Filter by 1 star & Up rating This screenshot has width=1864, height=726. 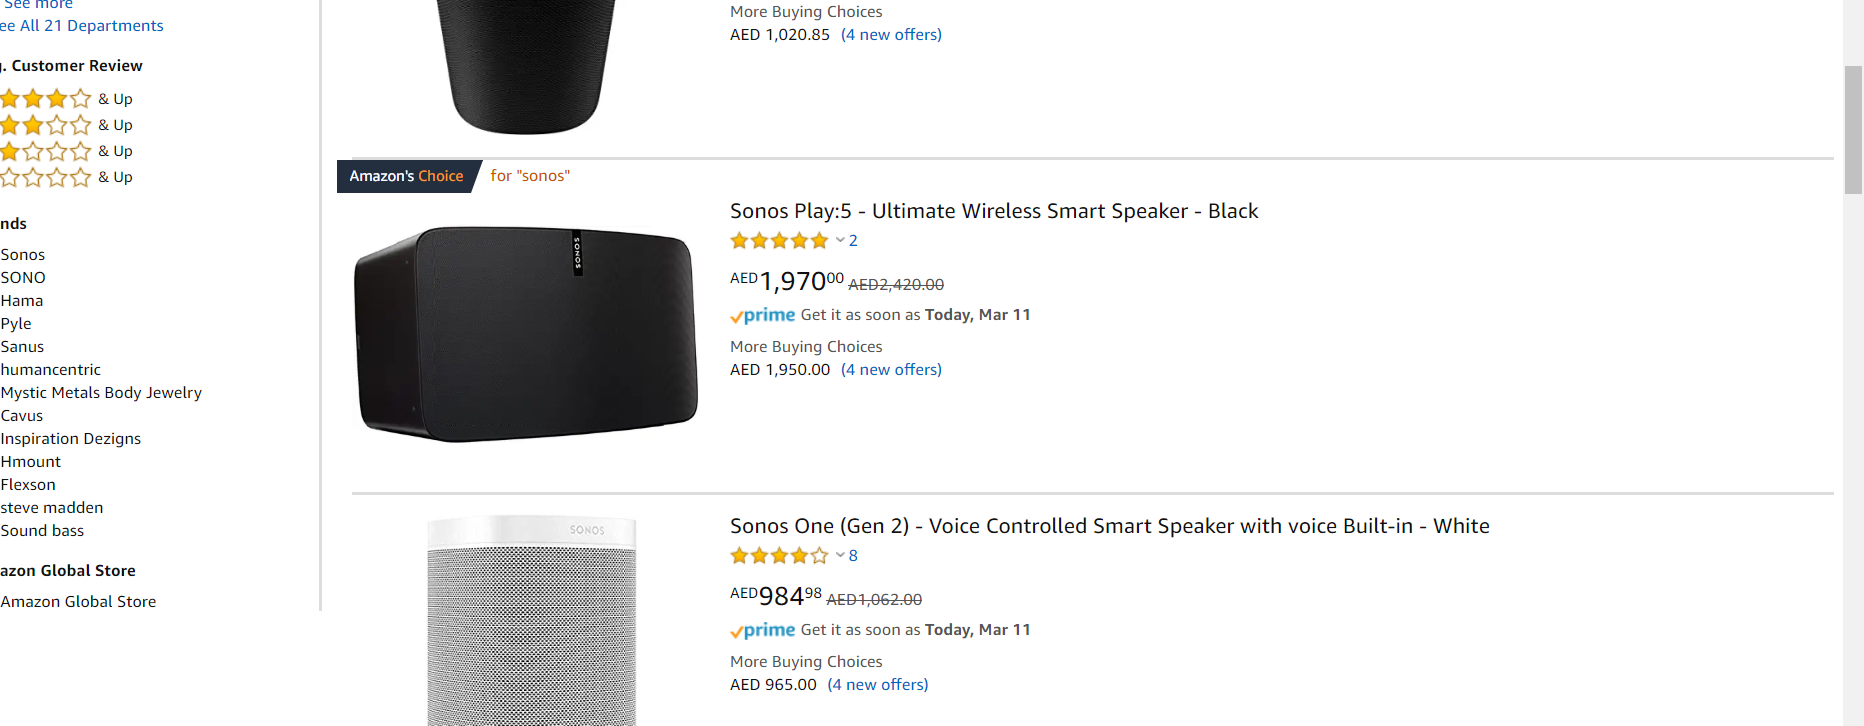click(66, 177)
